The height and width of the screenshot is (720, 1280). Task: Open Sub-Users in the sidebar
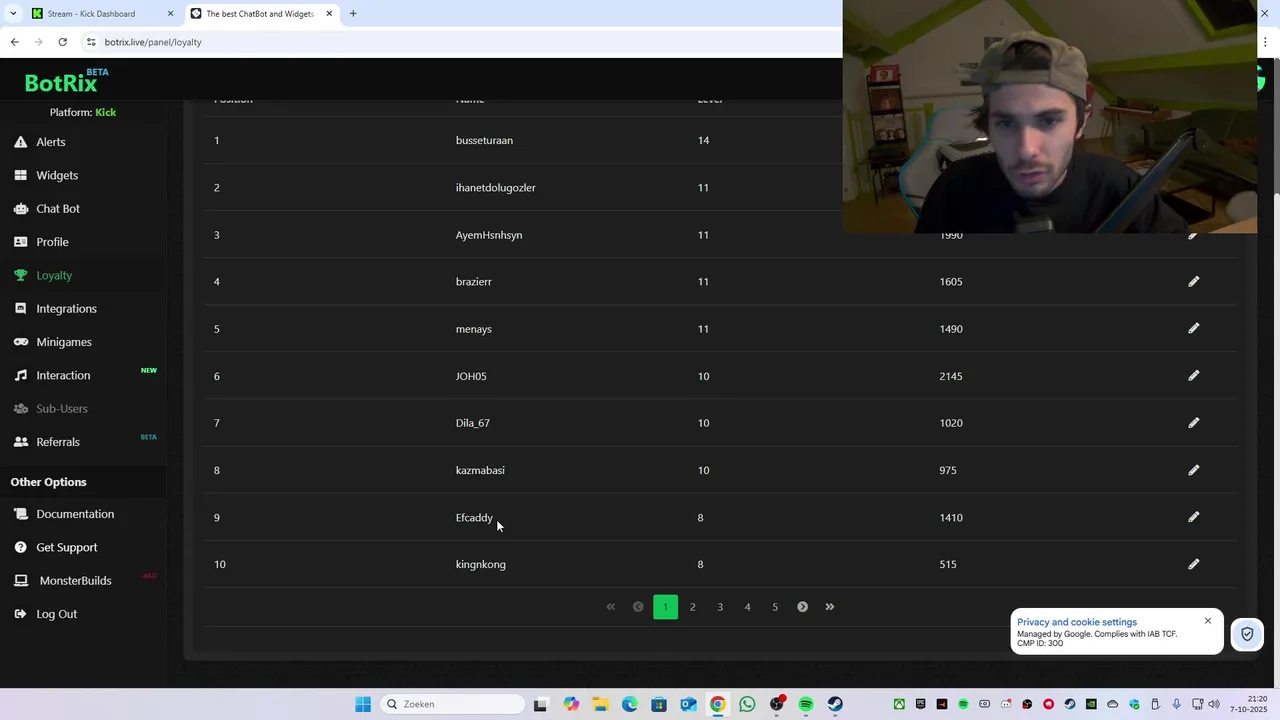[x=62, y=409]
